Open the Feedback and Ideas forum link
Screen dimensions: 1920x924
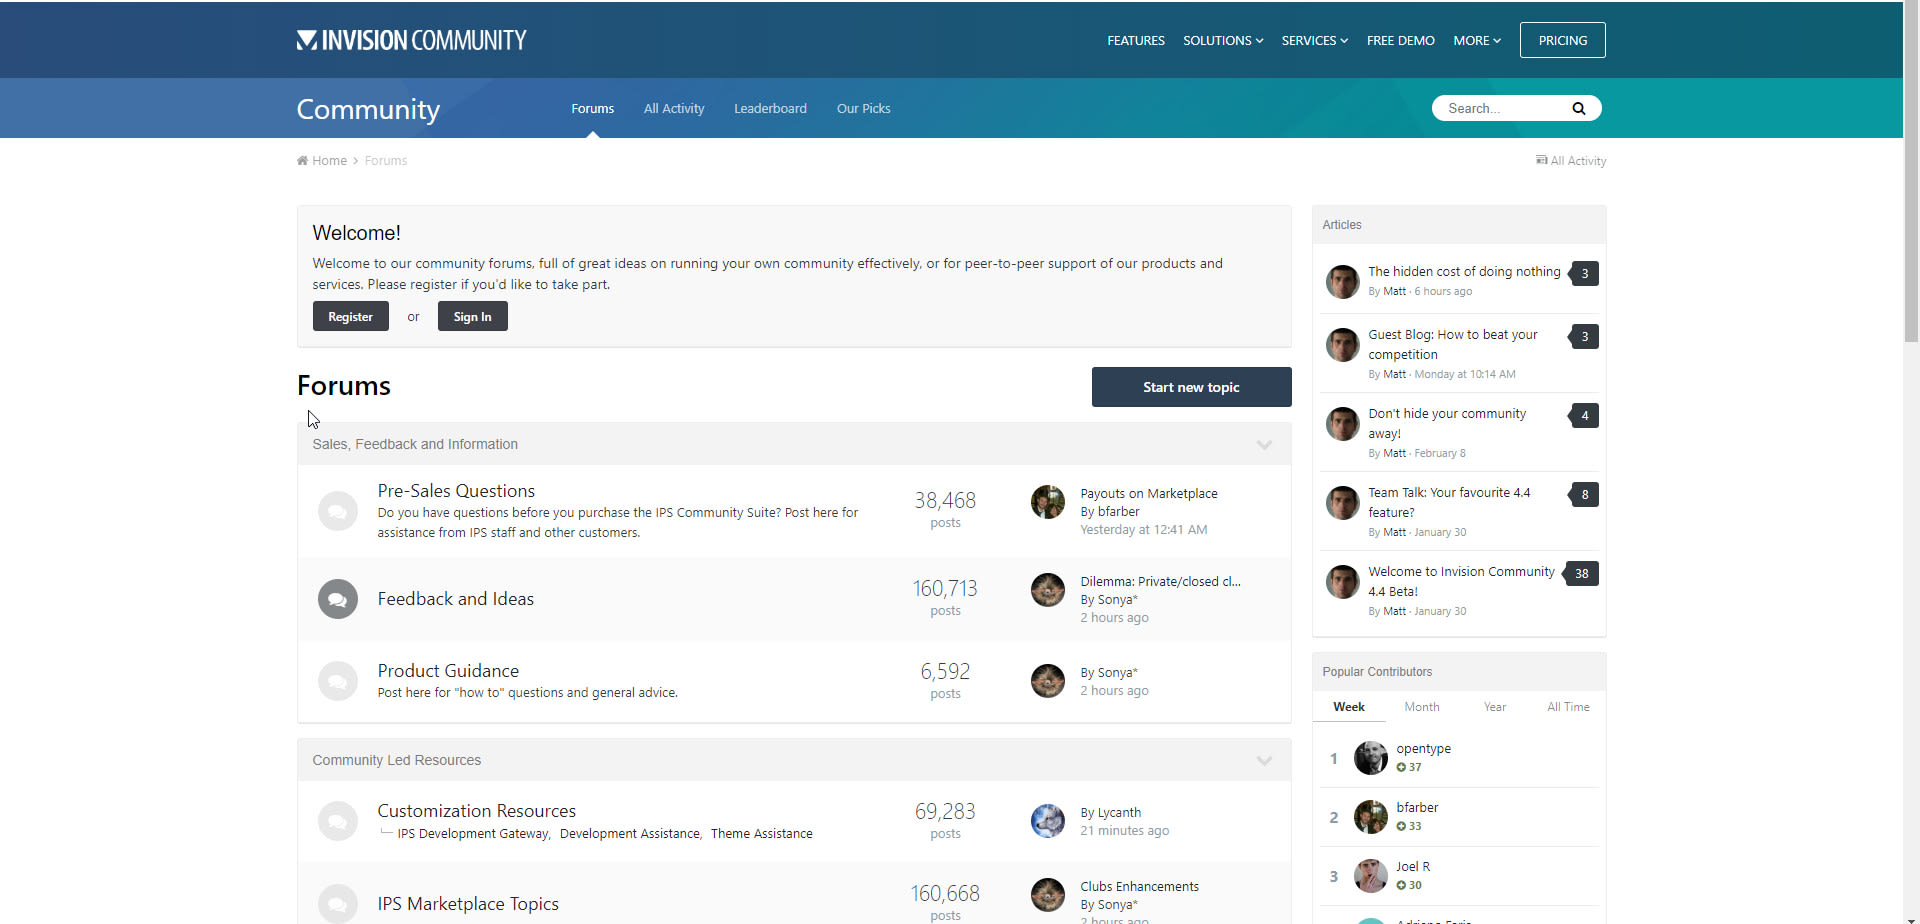click(x=456, y=599)
